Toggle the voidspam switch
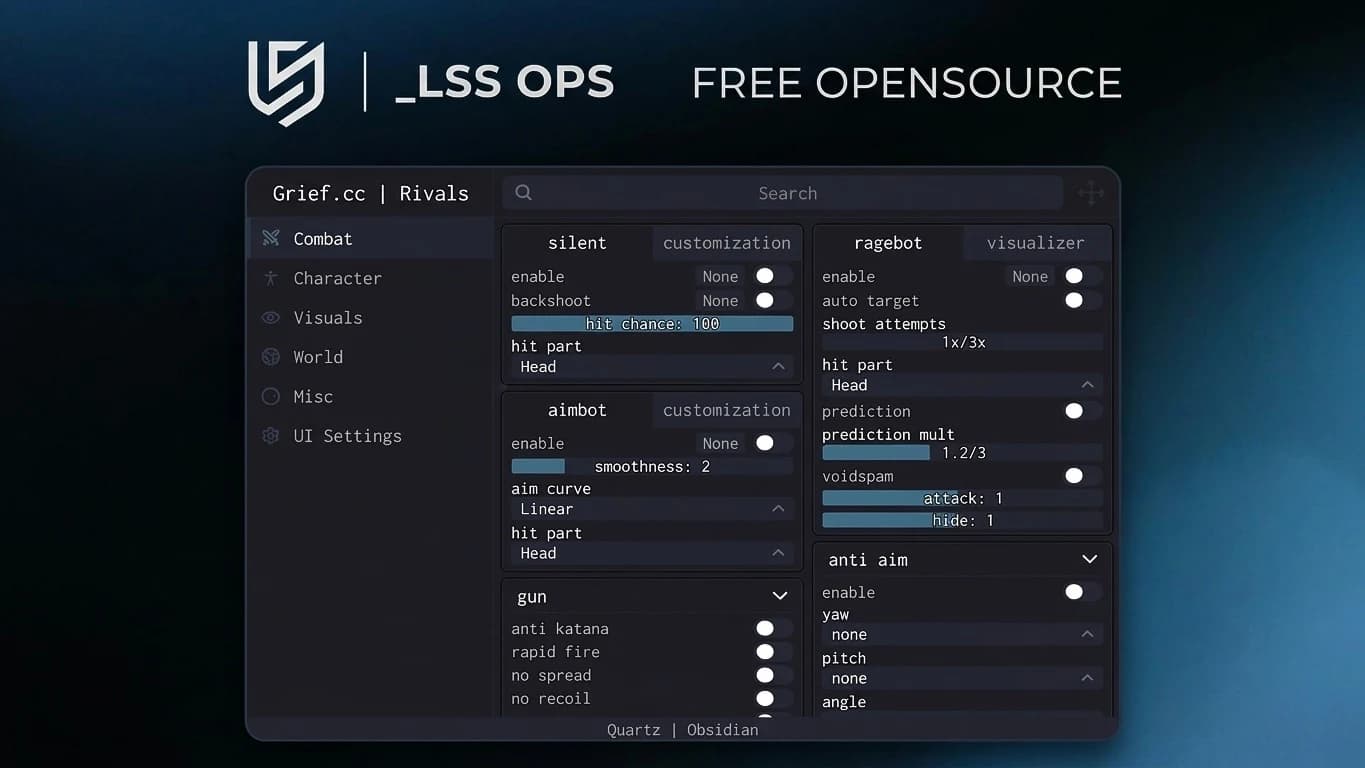This screenshot has height=768, width=1365. click(1083, 476)
